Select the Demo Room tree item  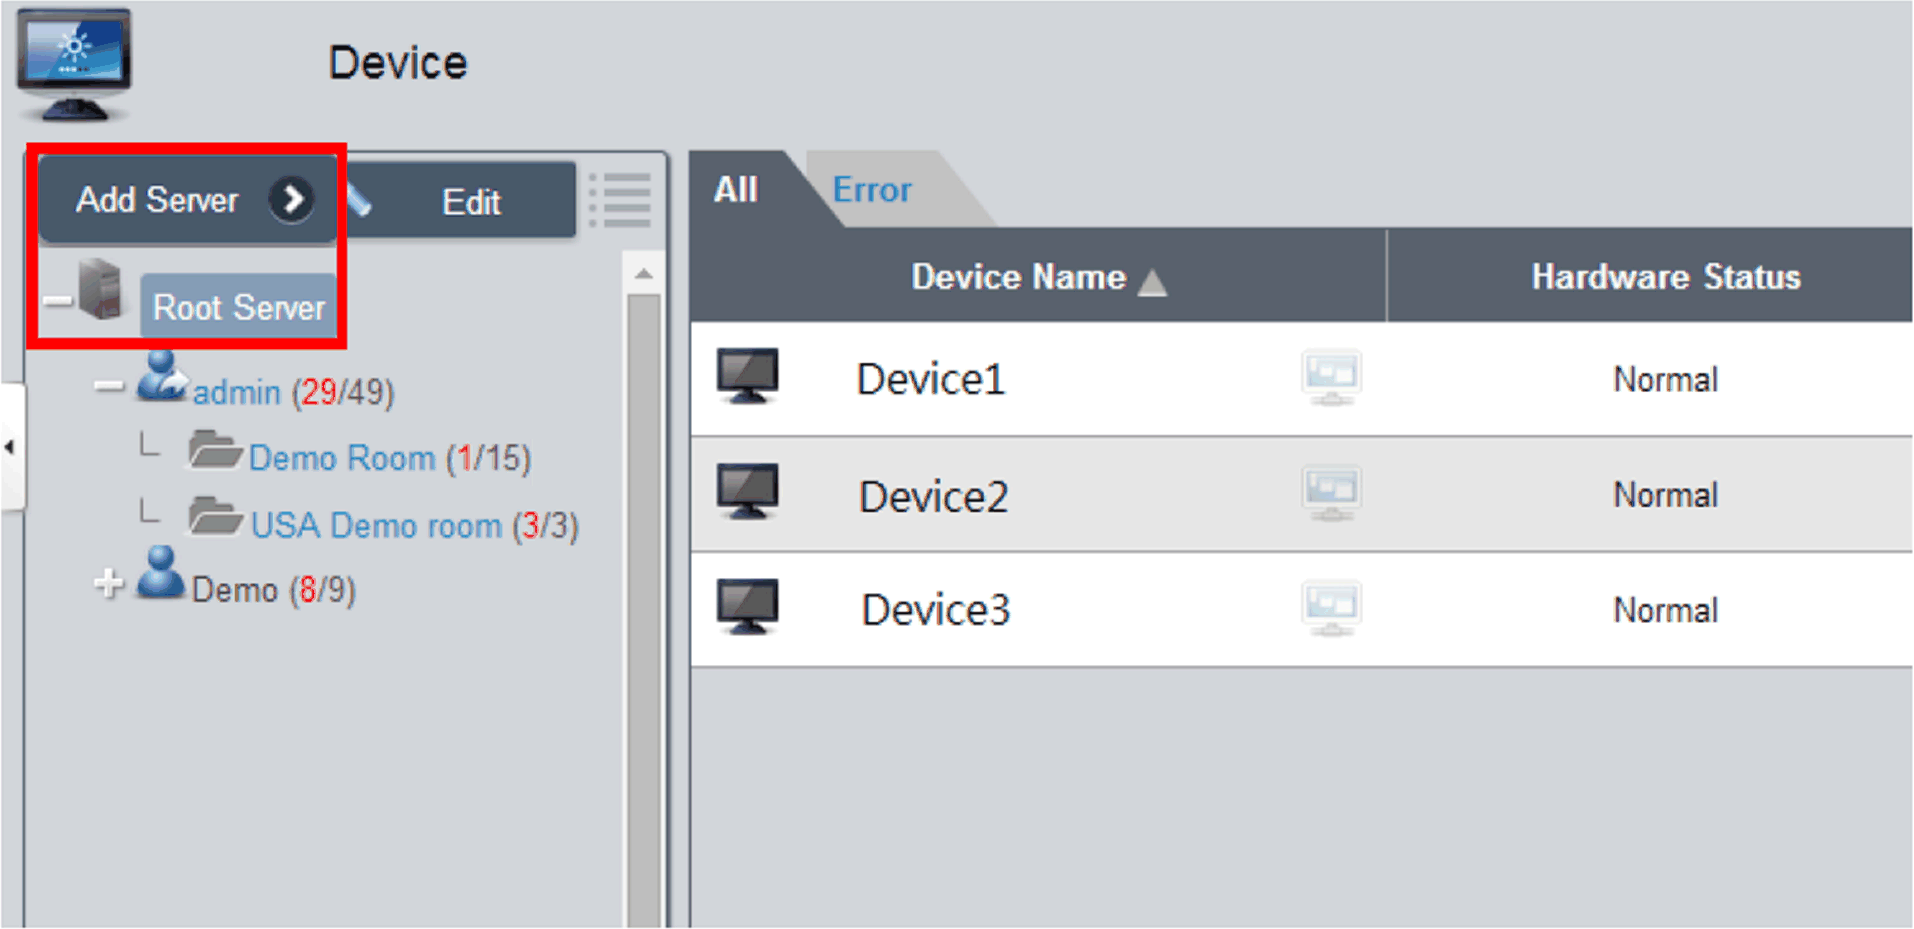click(x=341, y=459)
